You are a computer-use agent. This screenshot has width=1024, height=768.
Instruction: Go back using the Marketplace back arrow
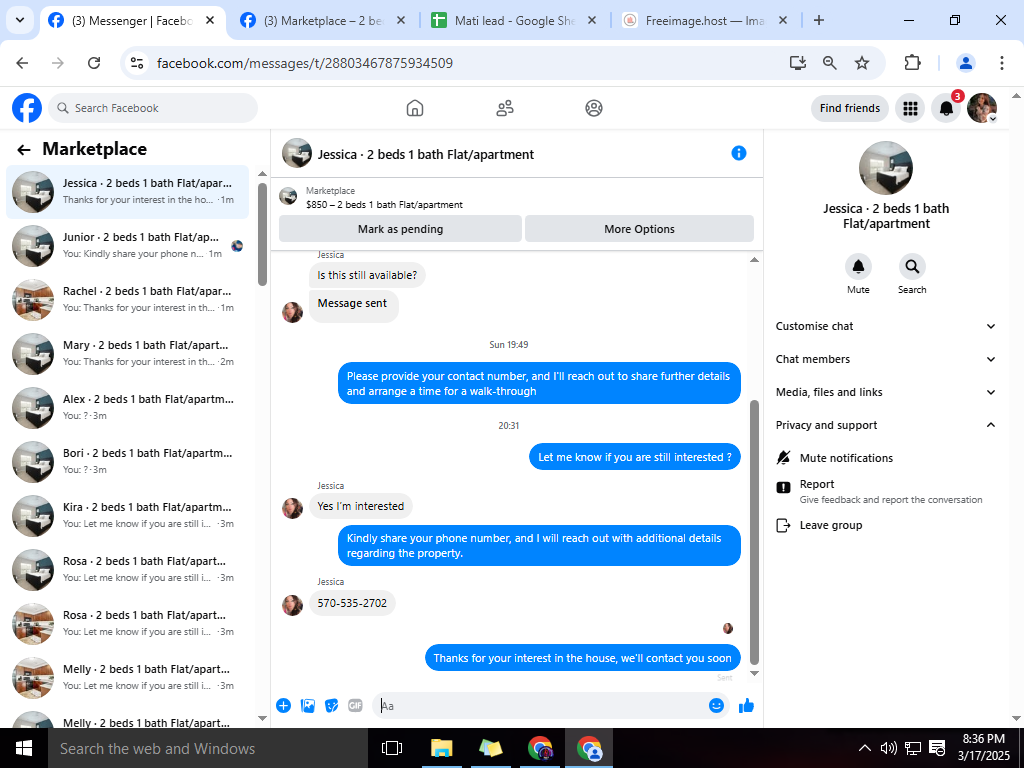(24, 150)
